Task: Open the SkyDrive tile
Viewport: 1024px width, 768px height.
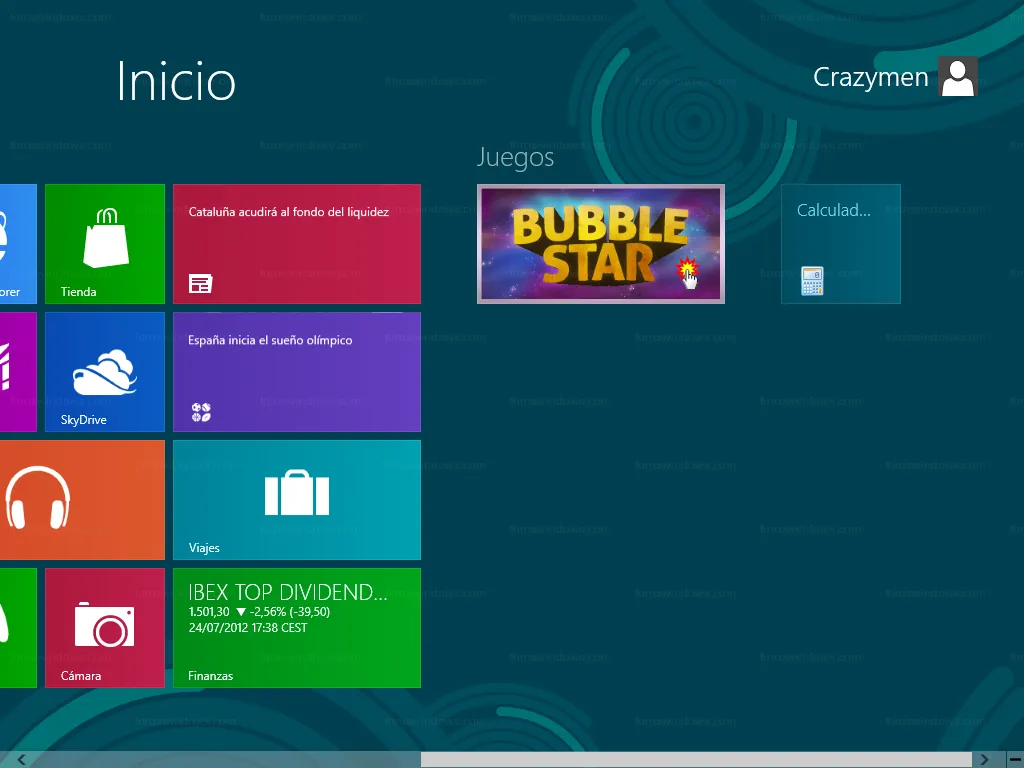Action: (x=104, y=372)
